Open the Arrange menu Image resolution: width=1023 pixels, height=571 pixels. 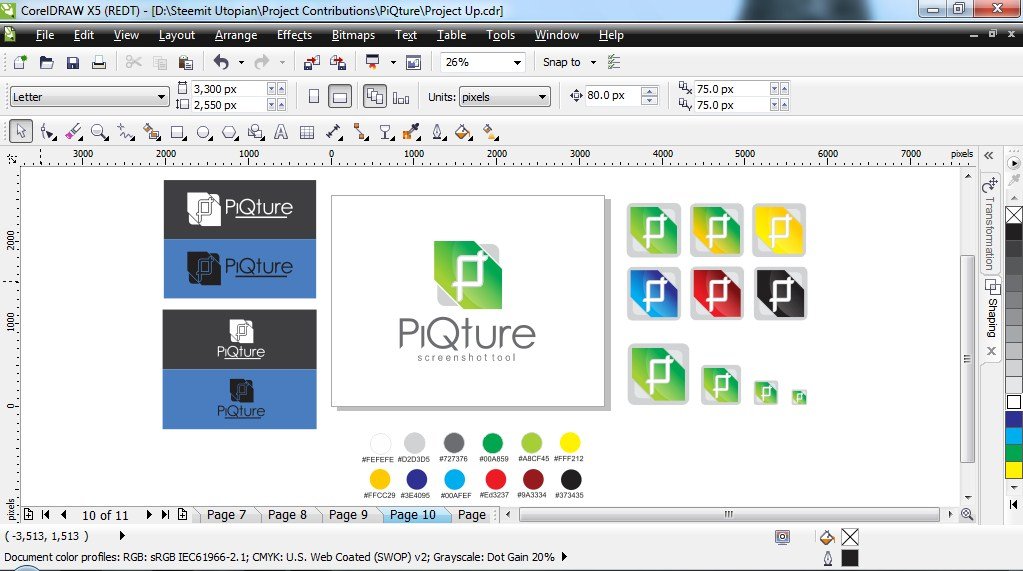(236, 35)
